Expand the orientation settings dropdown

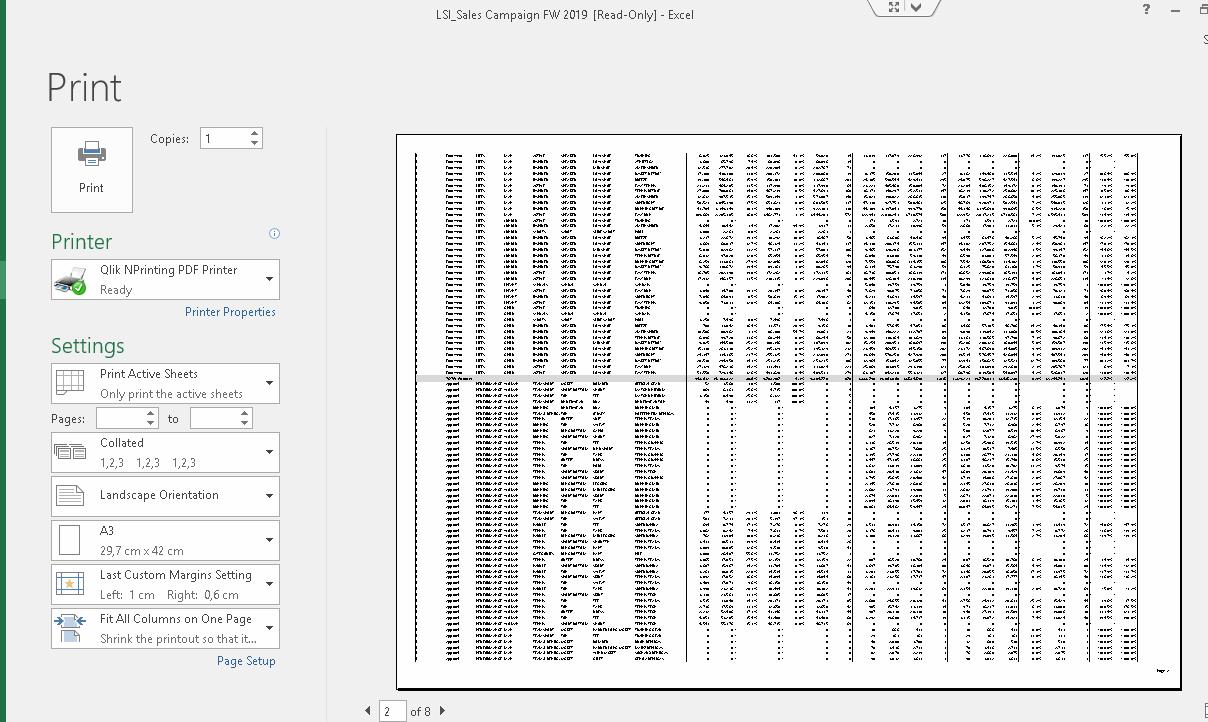[267, 495]
